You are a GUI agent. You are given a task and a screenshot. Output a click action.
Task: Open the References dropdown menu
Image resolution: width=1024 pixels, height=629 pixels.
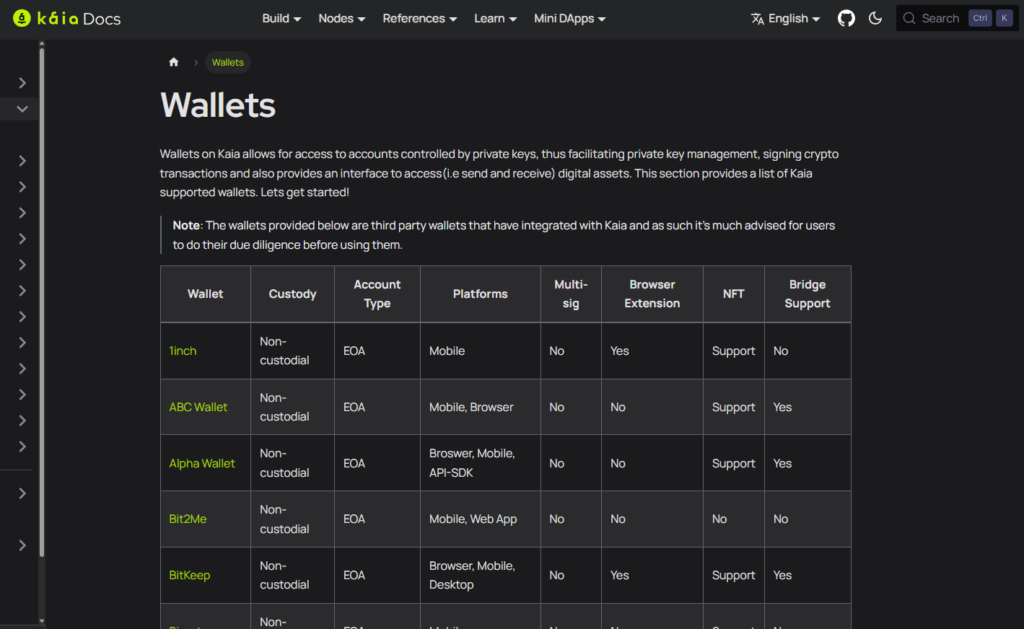[x=419, y=18]
